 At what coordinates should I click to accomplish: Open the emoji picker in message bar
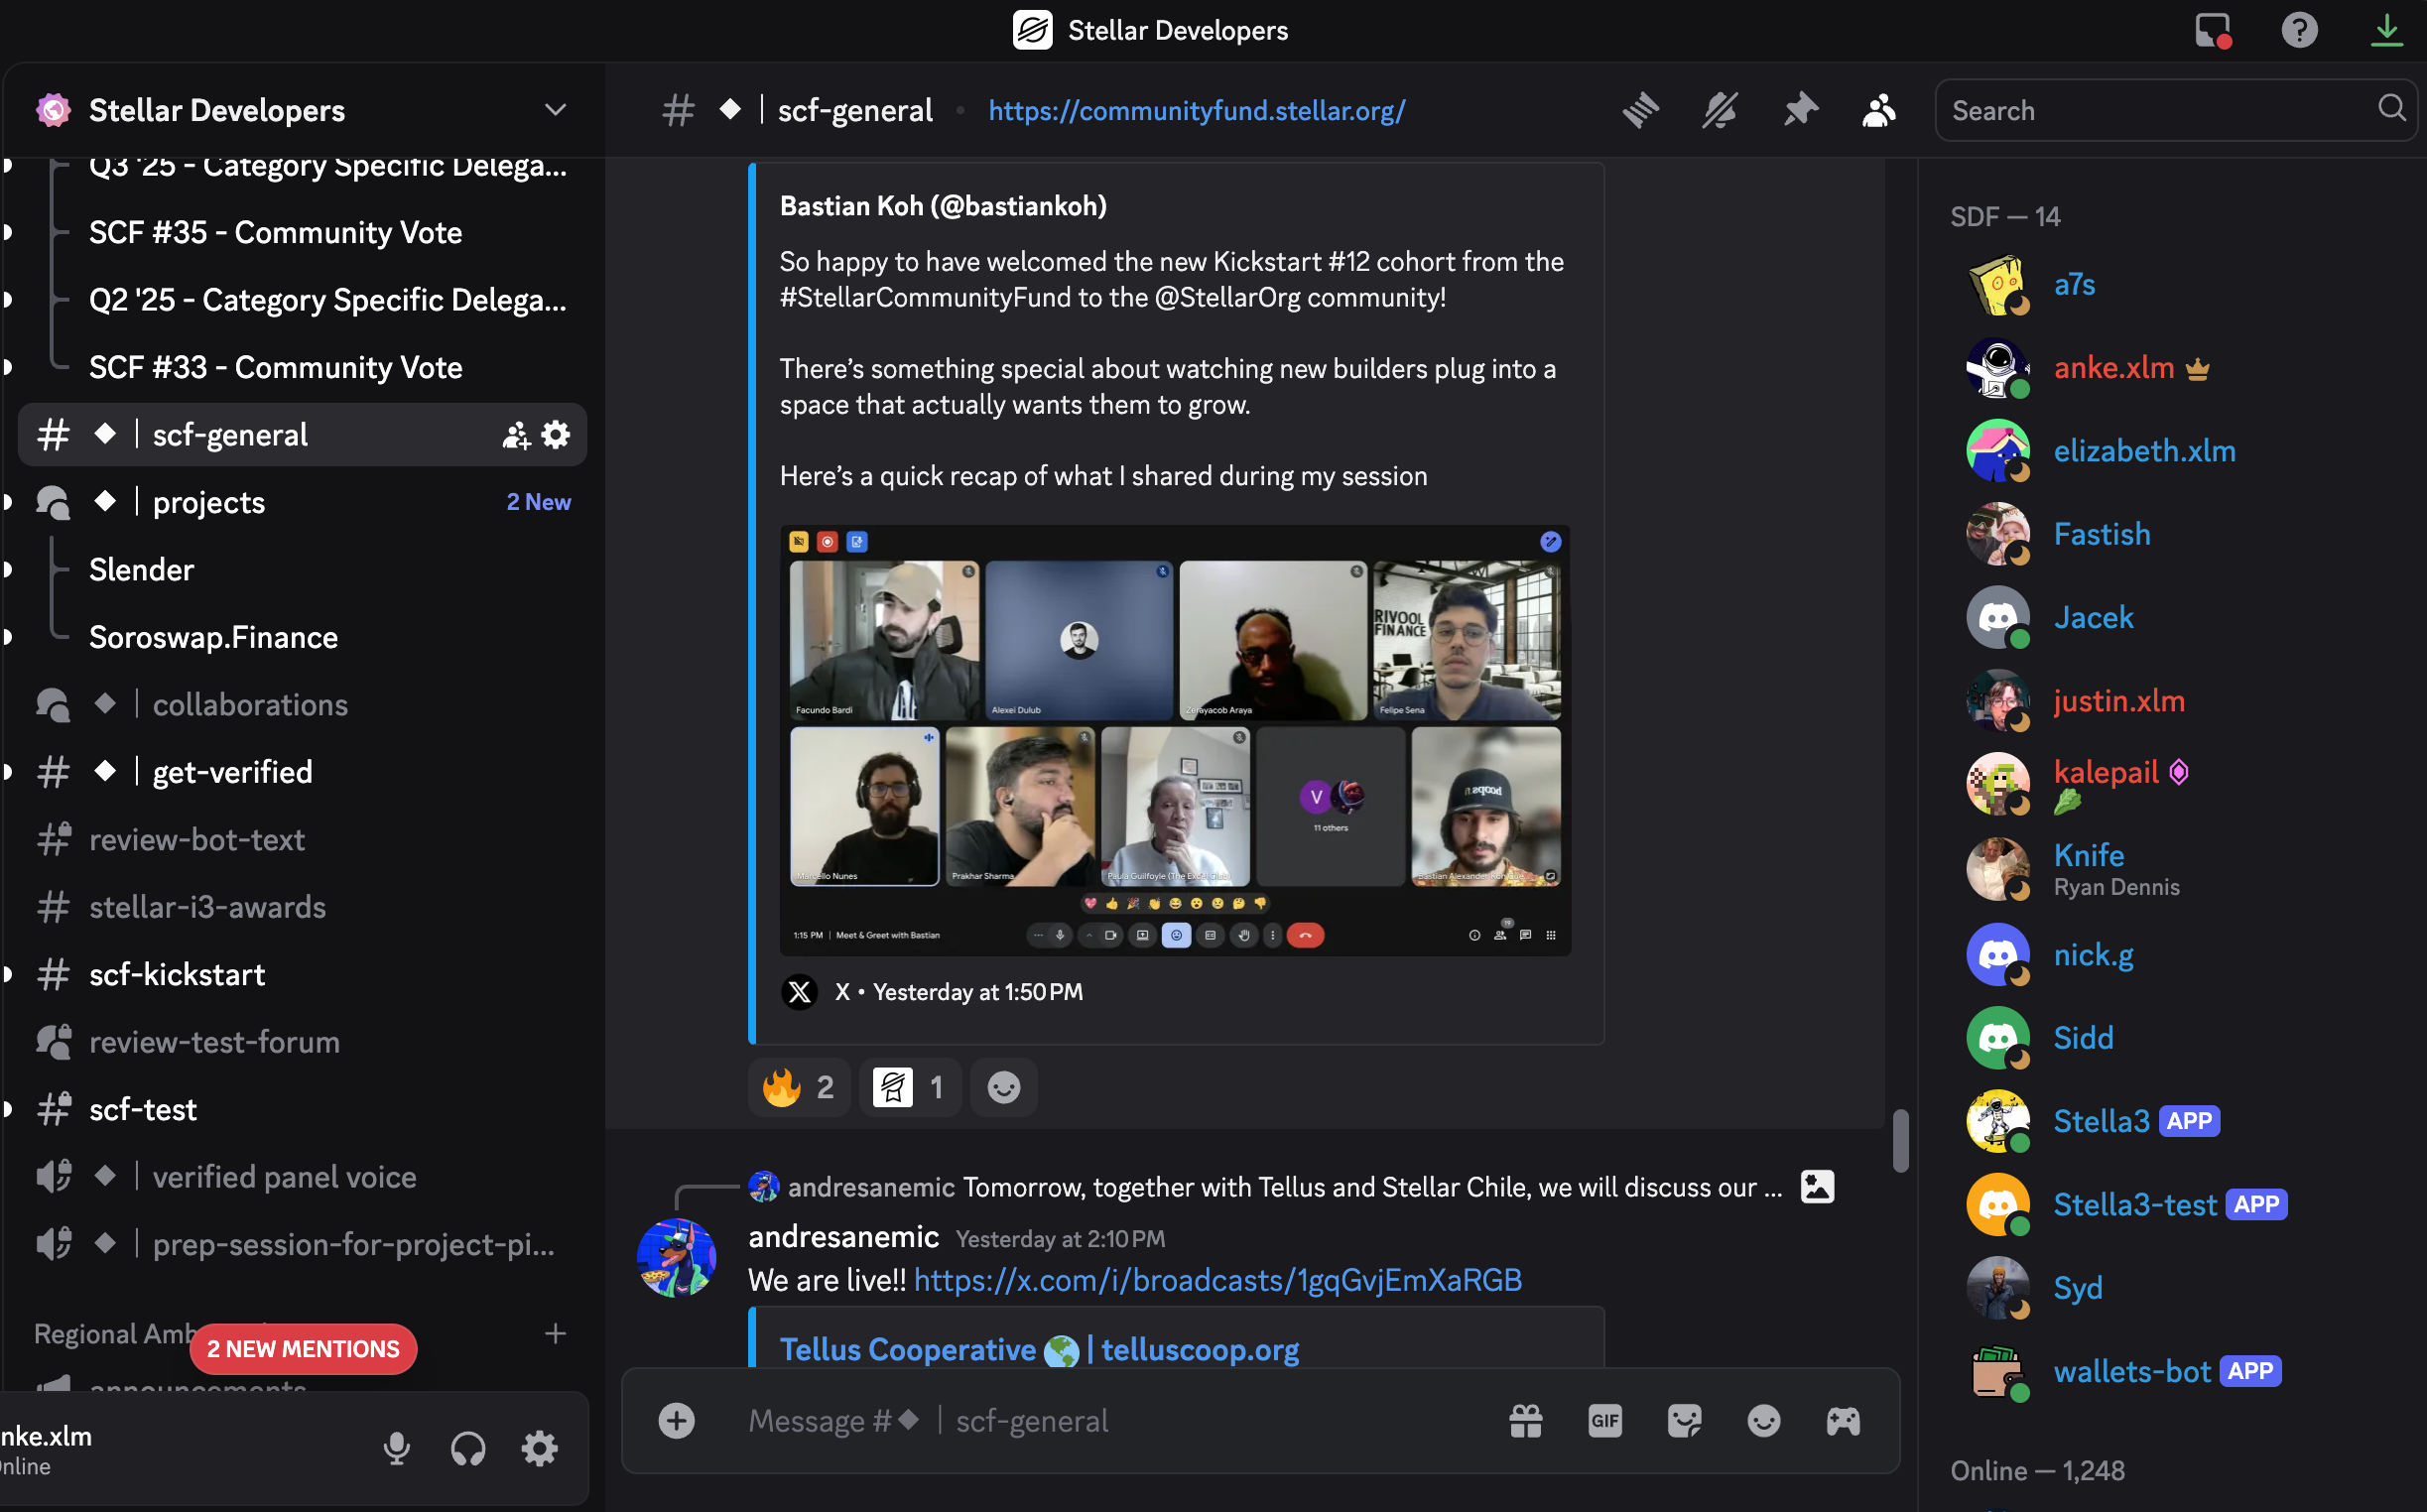(x=1764, y=1421)
